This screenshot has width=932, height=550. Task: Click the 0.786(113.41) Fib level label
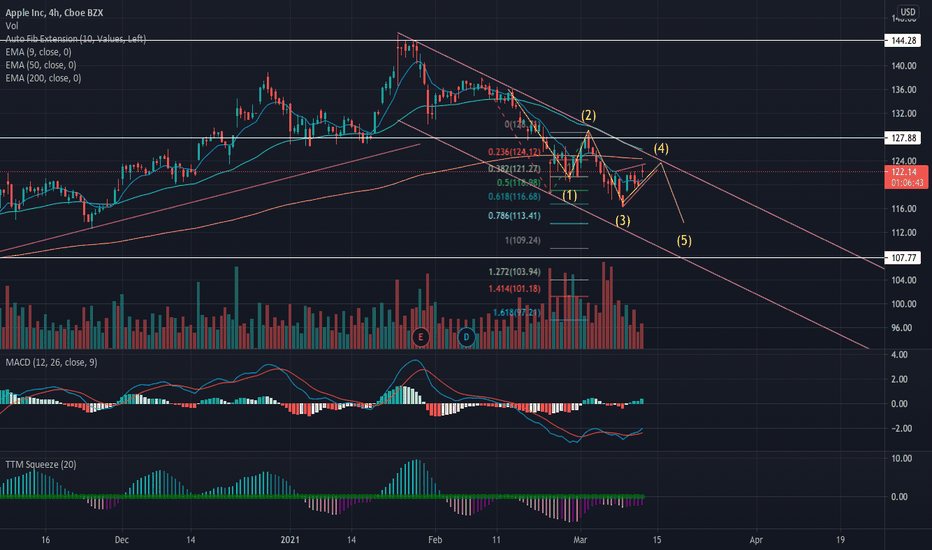click(514, 215)
